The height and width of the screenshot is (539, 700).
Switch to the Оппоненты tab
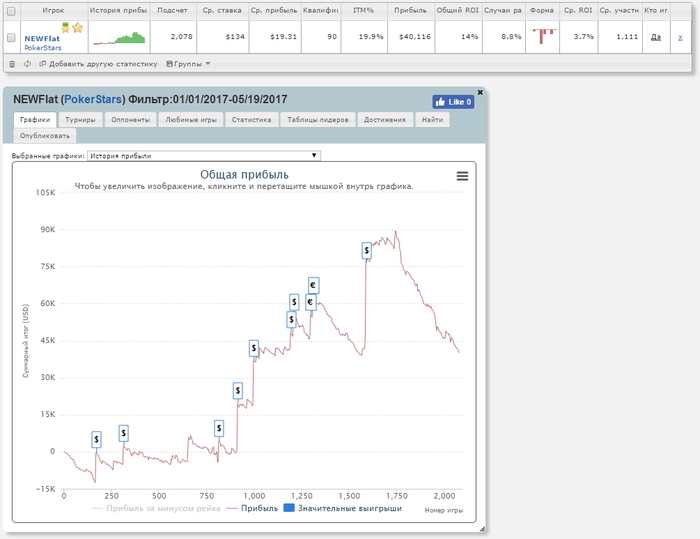pyautogui.click(x=130, y=120)
